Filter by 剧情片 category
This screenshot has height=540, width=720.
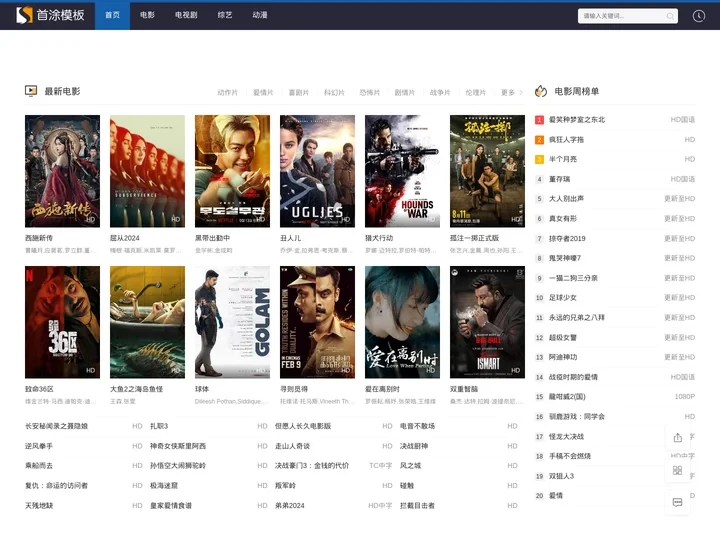(x=405, y=92)
